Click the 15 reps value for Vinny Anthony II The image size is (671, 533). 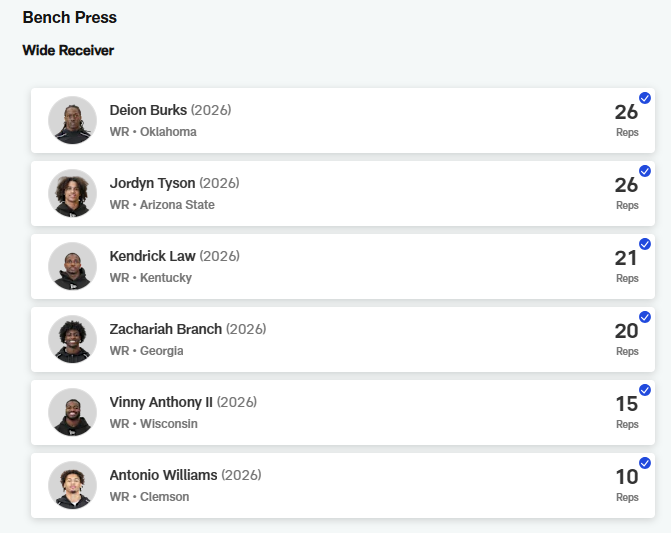tap(626, 404)
